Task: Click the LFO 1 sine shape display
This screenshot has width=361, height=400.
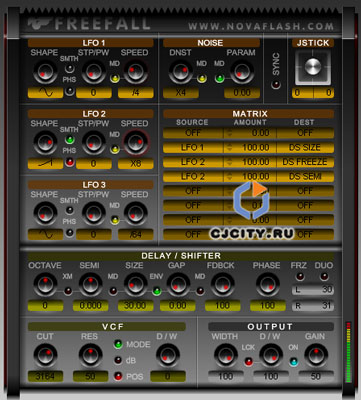Action: coord(45,92)
